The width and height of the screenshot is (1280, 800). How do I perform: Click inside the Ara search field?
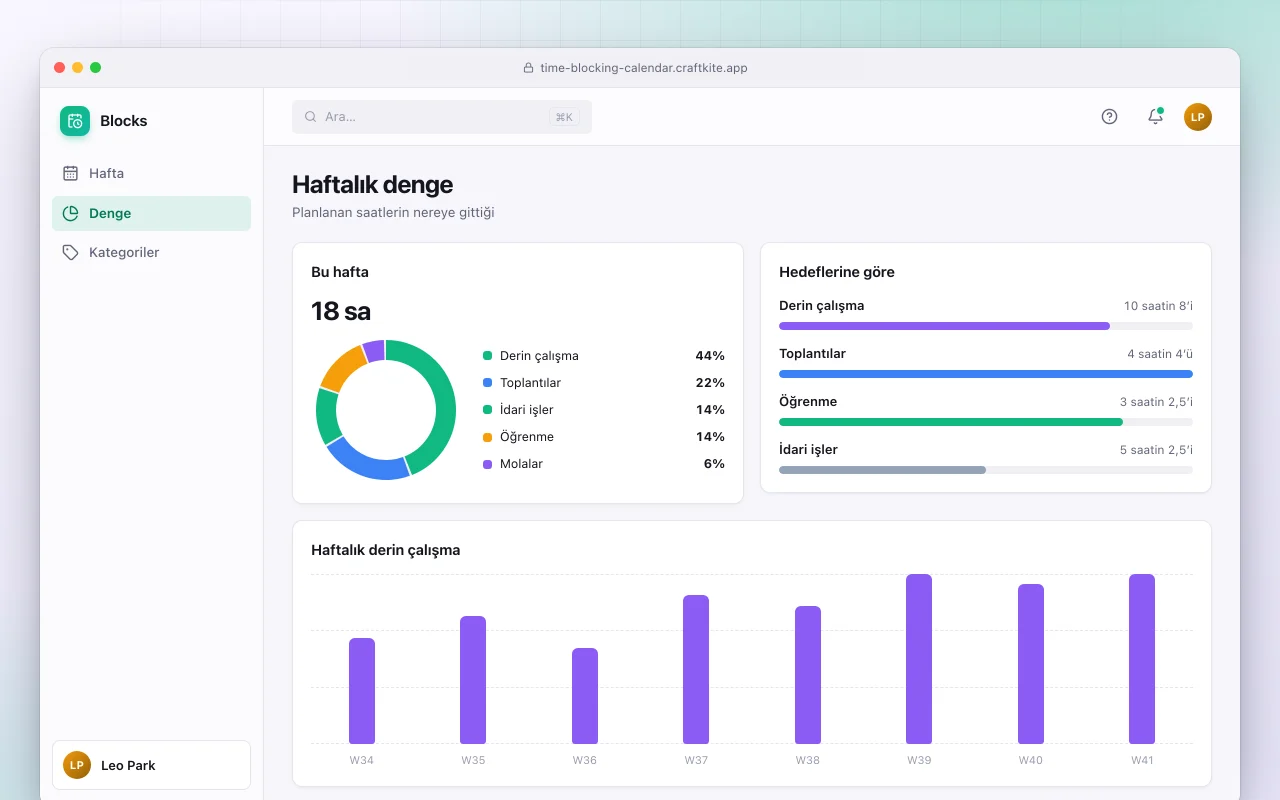click(442, 117)
